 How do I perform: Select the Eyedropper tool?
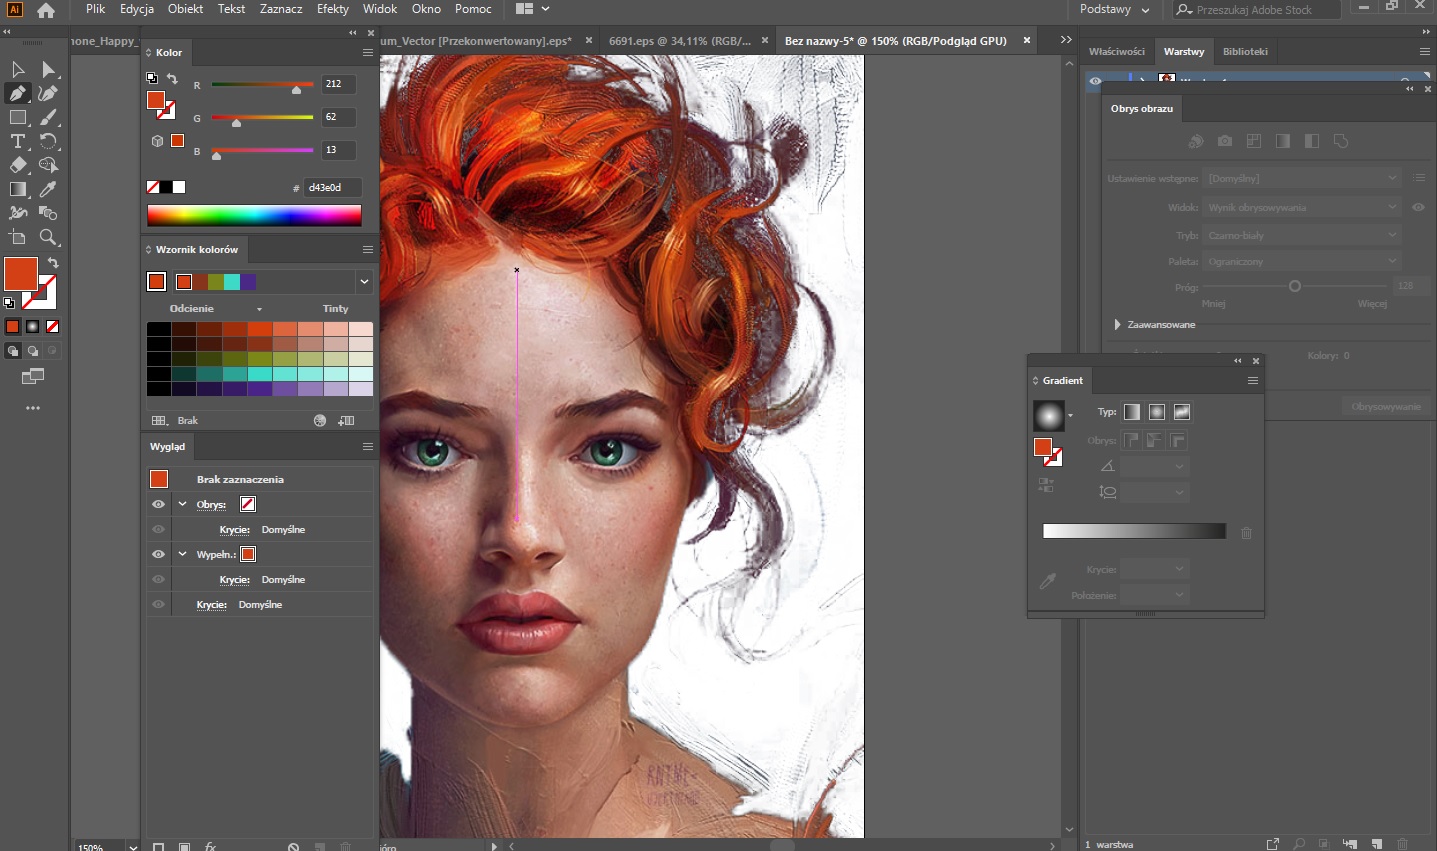click(47, 189)
